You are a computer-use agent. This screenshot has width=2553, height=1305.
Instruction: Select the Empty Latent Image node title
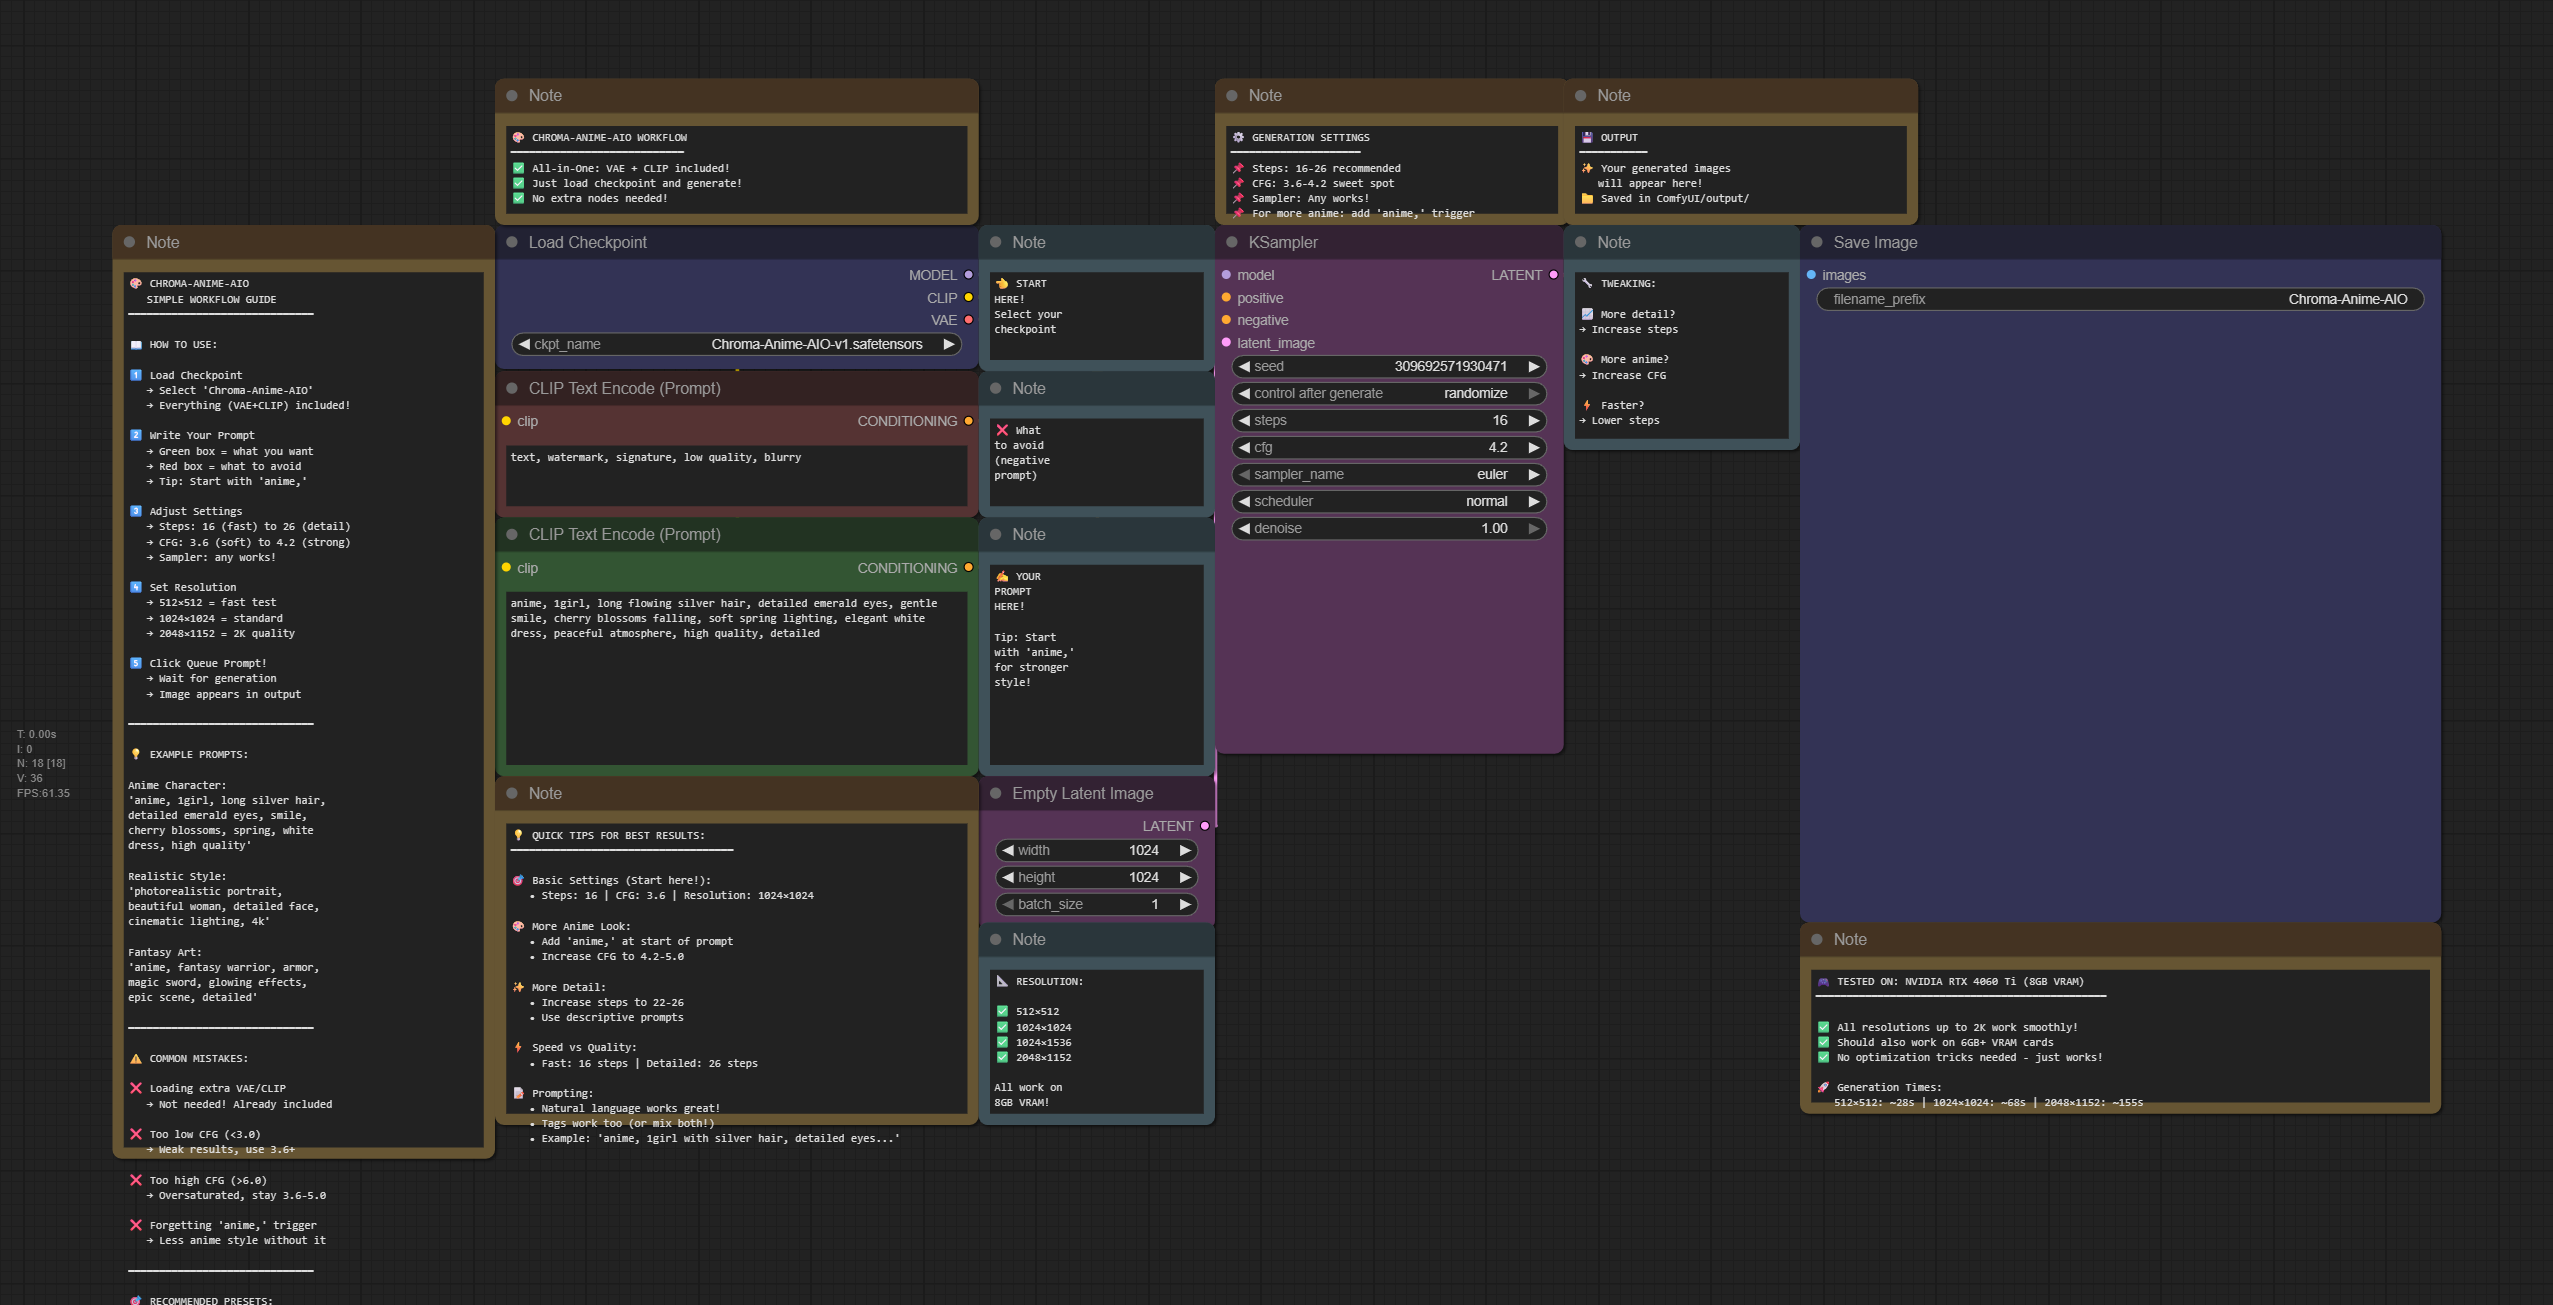(x=1082, y=793)
